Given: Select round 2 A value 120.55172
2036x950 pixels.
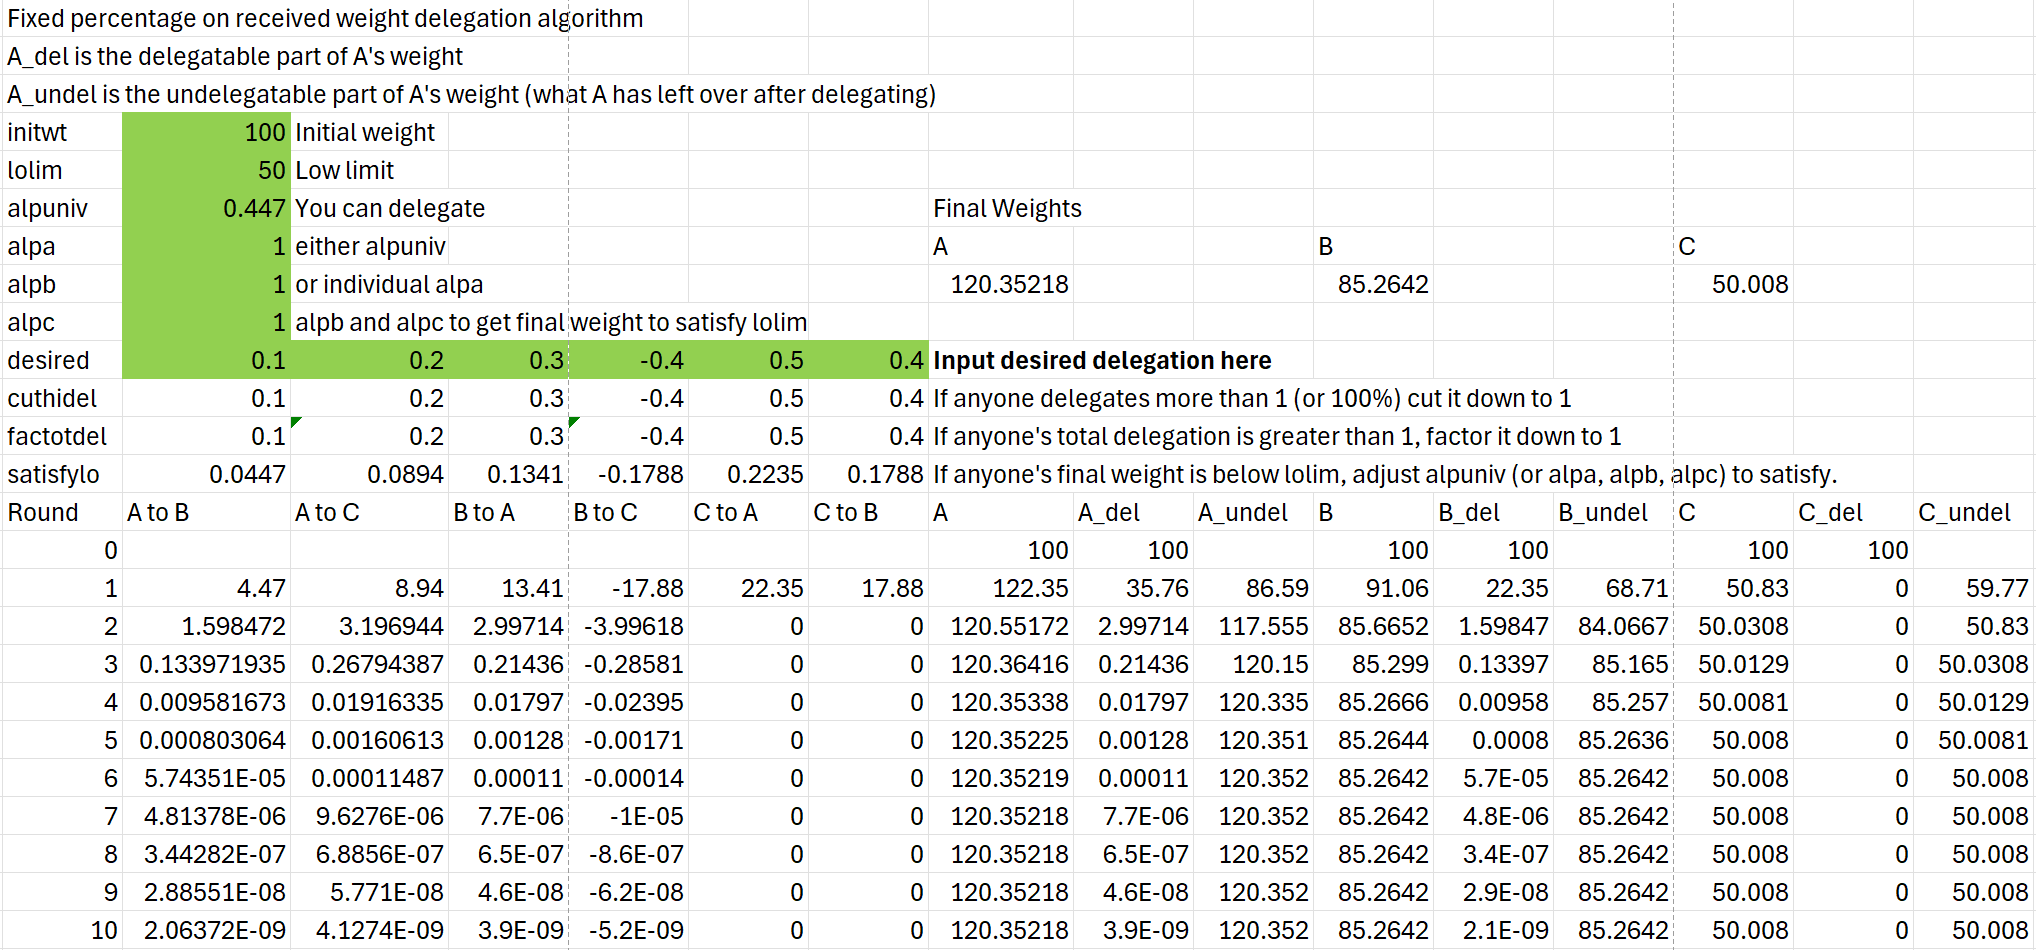Looking at the screenshot, I should pos(1001,626).
